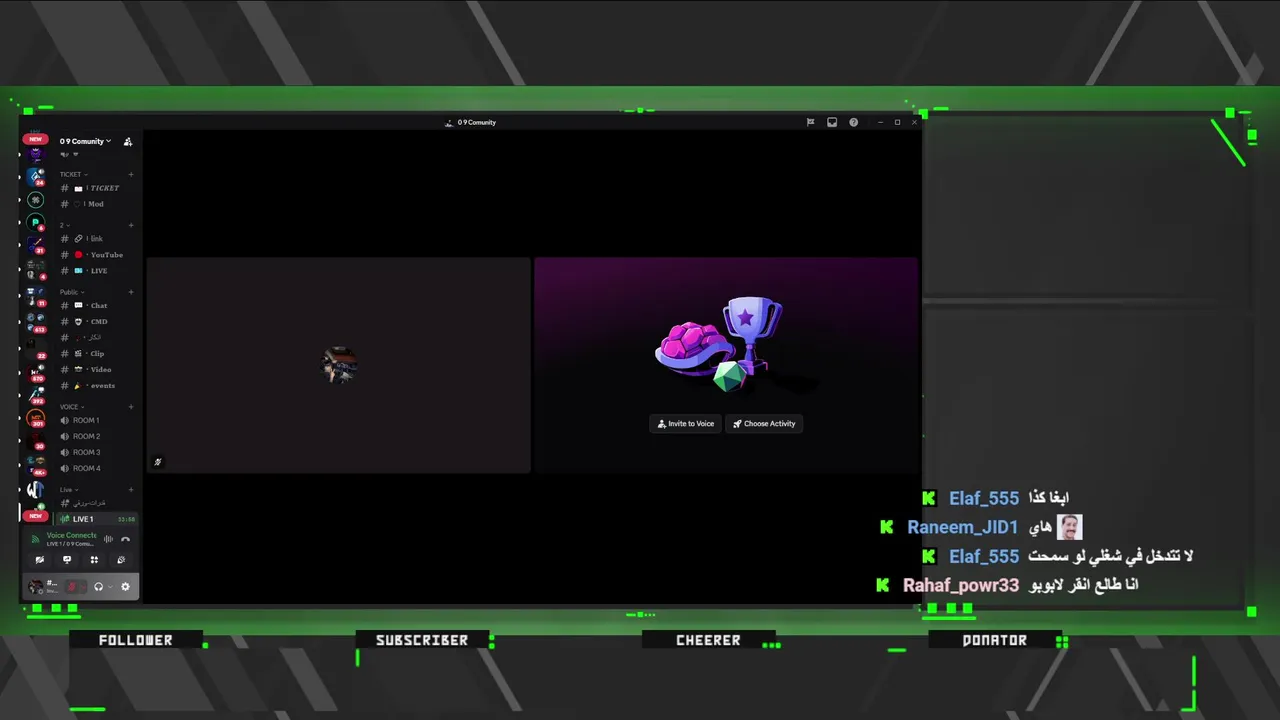This screenshot has height=720, width=1280.
Task: Open the server with 392 badge
Action: pos(36,396)
